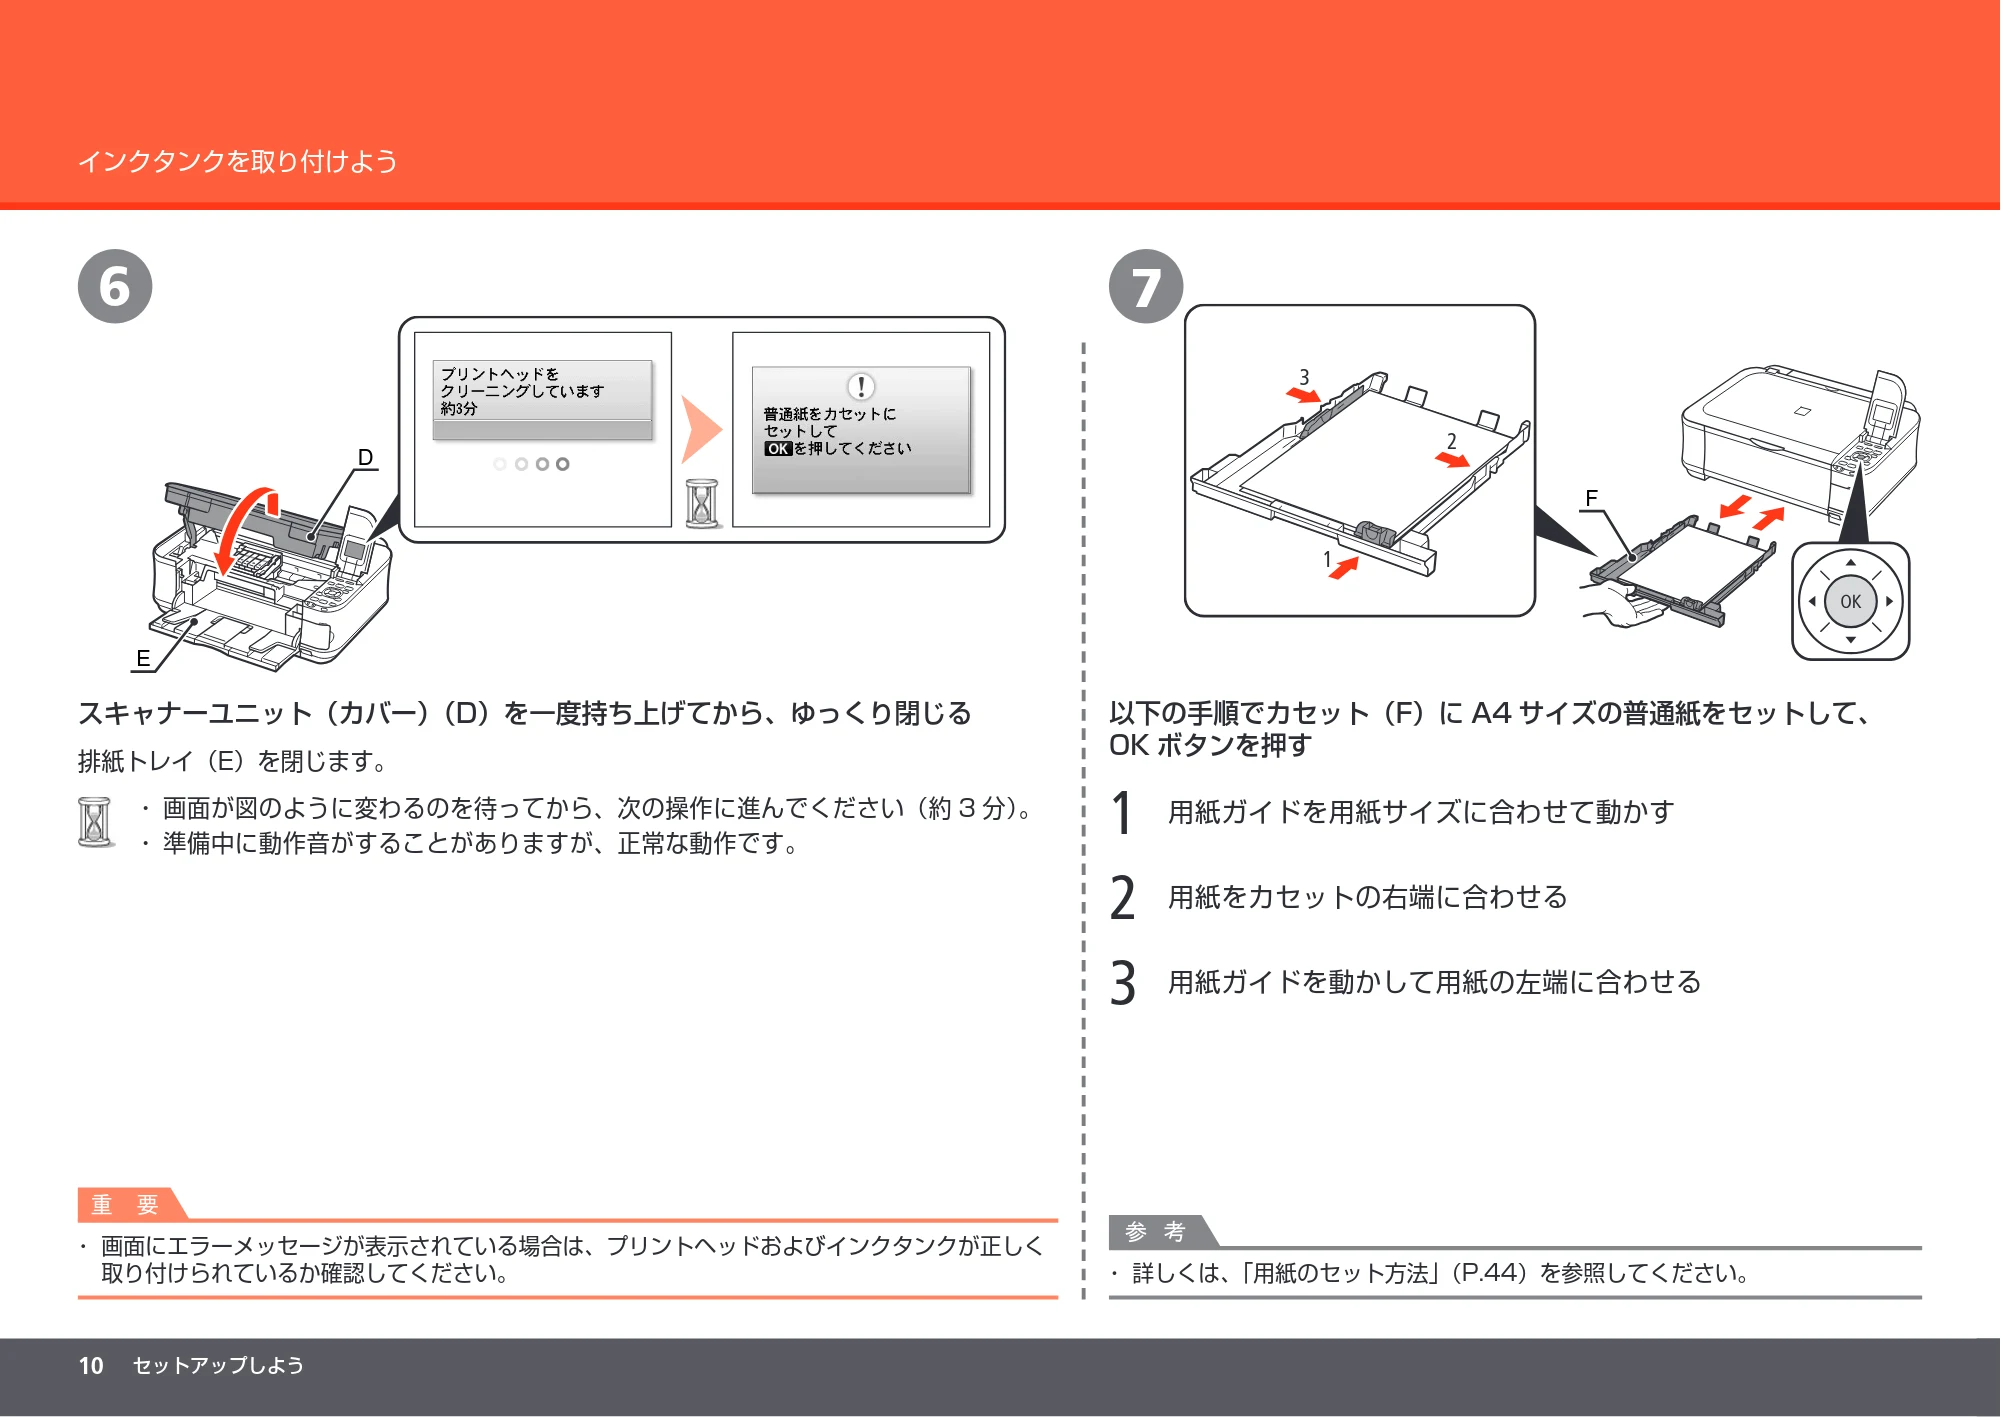Click the hourglass icon beside the waiting note
Viewport: 2001px width, 1417px height.
coord(95,822)
